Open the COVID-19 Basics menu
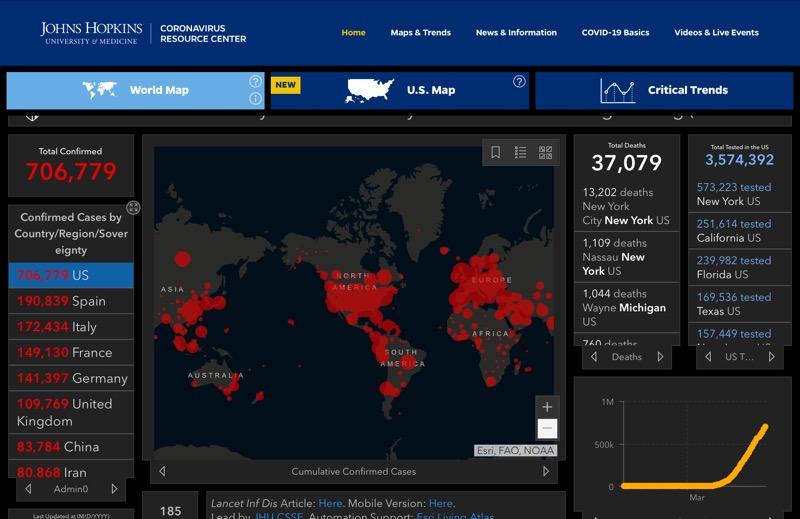The height and width of the screenshot is (519, 800). point(615,33)
